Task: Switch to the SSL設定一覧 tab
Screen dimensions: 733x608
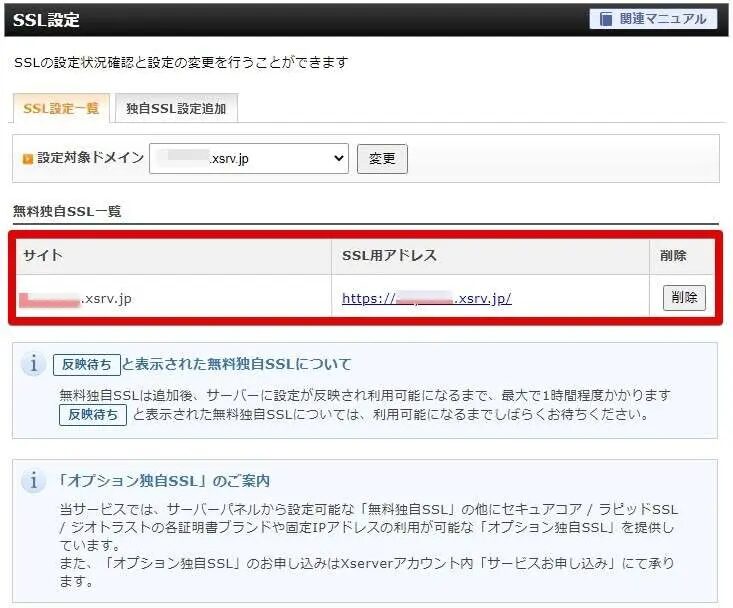Action: 61,108
